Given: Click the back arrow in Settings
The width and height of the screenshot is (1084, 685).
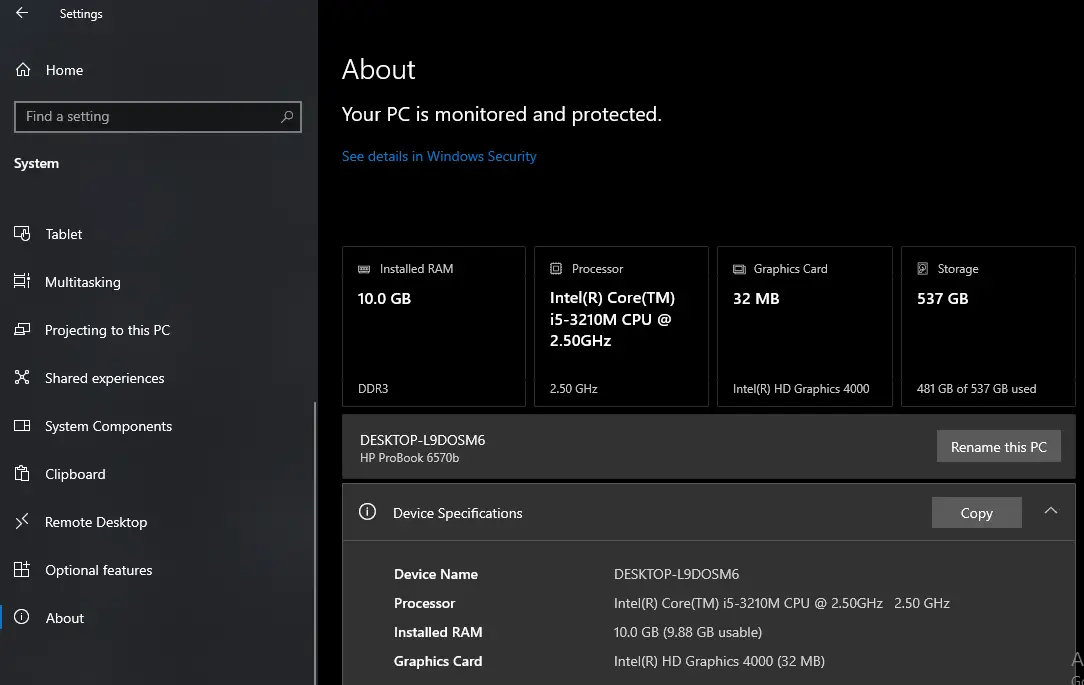Looking at the screenshot, I should (22, 14).
